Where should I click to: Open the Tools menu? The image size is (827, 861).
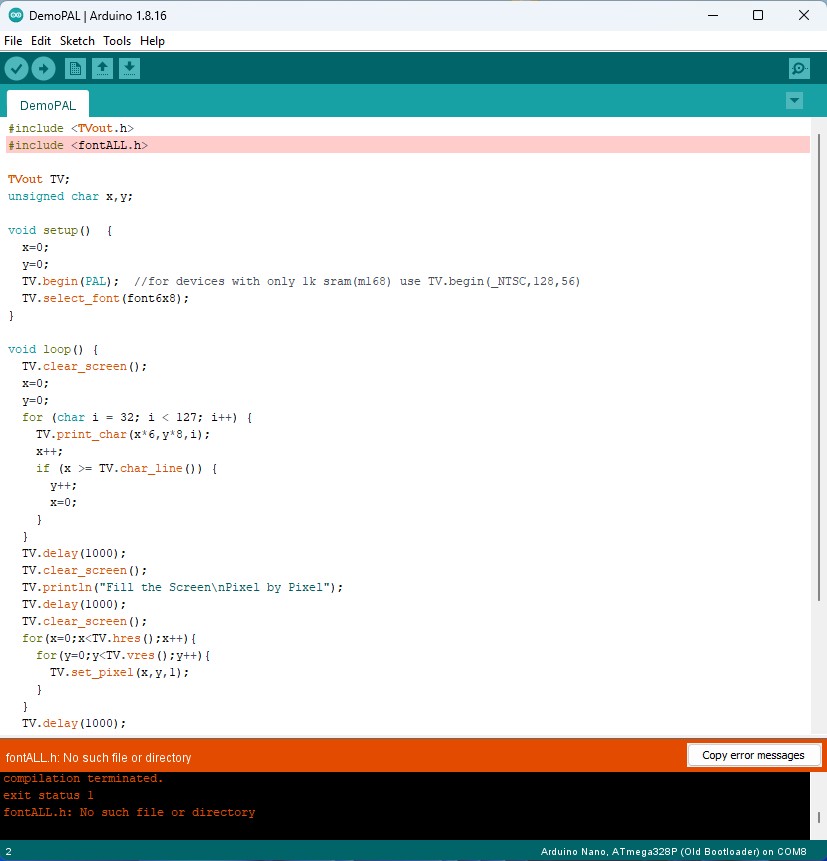click(117, 41)
